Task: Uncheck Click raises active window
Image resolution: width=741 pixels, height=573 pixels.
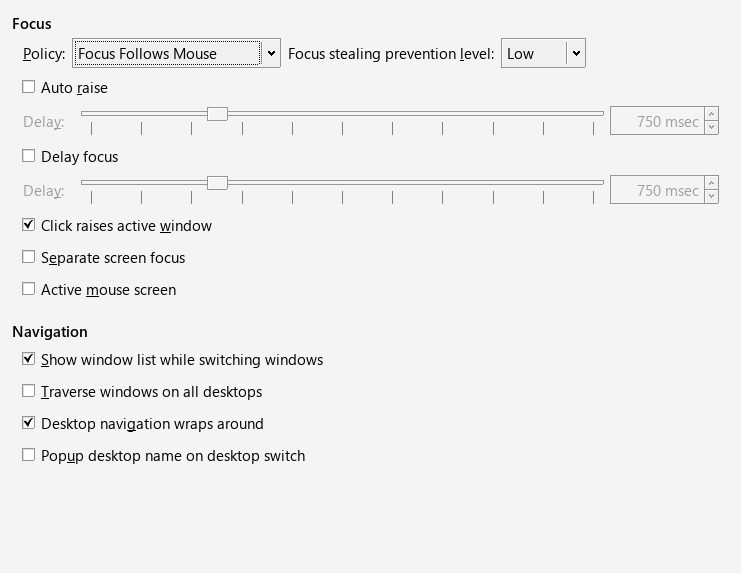Action: 29,226
